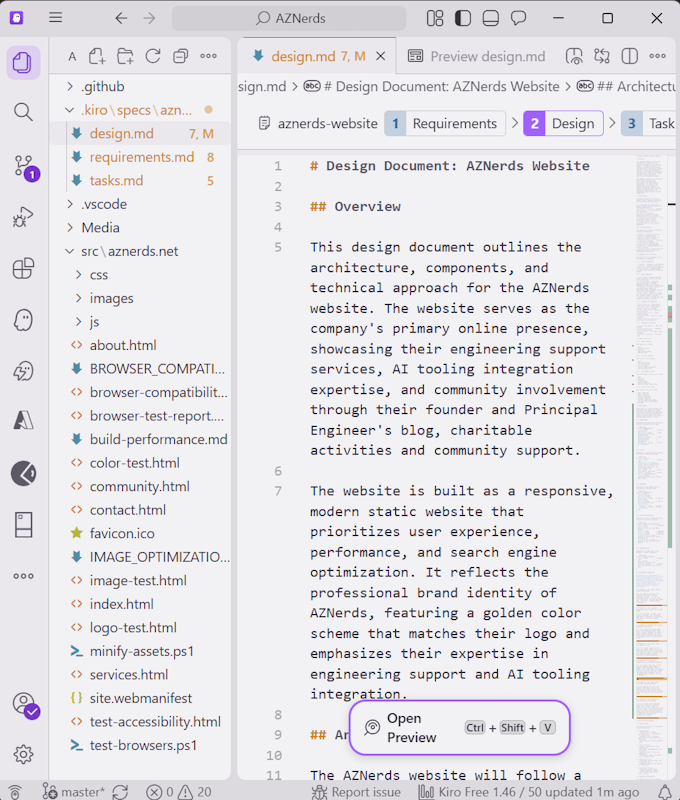Open the Azure view in activity bar
The height and width of the screenshot is (800, 680).
(23, 420)
